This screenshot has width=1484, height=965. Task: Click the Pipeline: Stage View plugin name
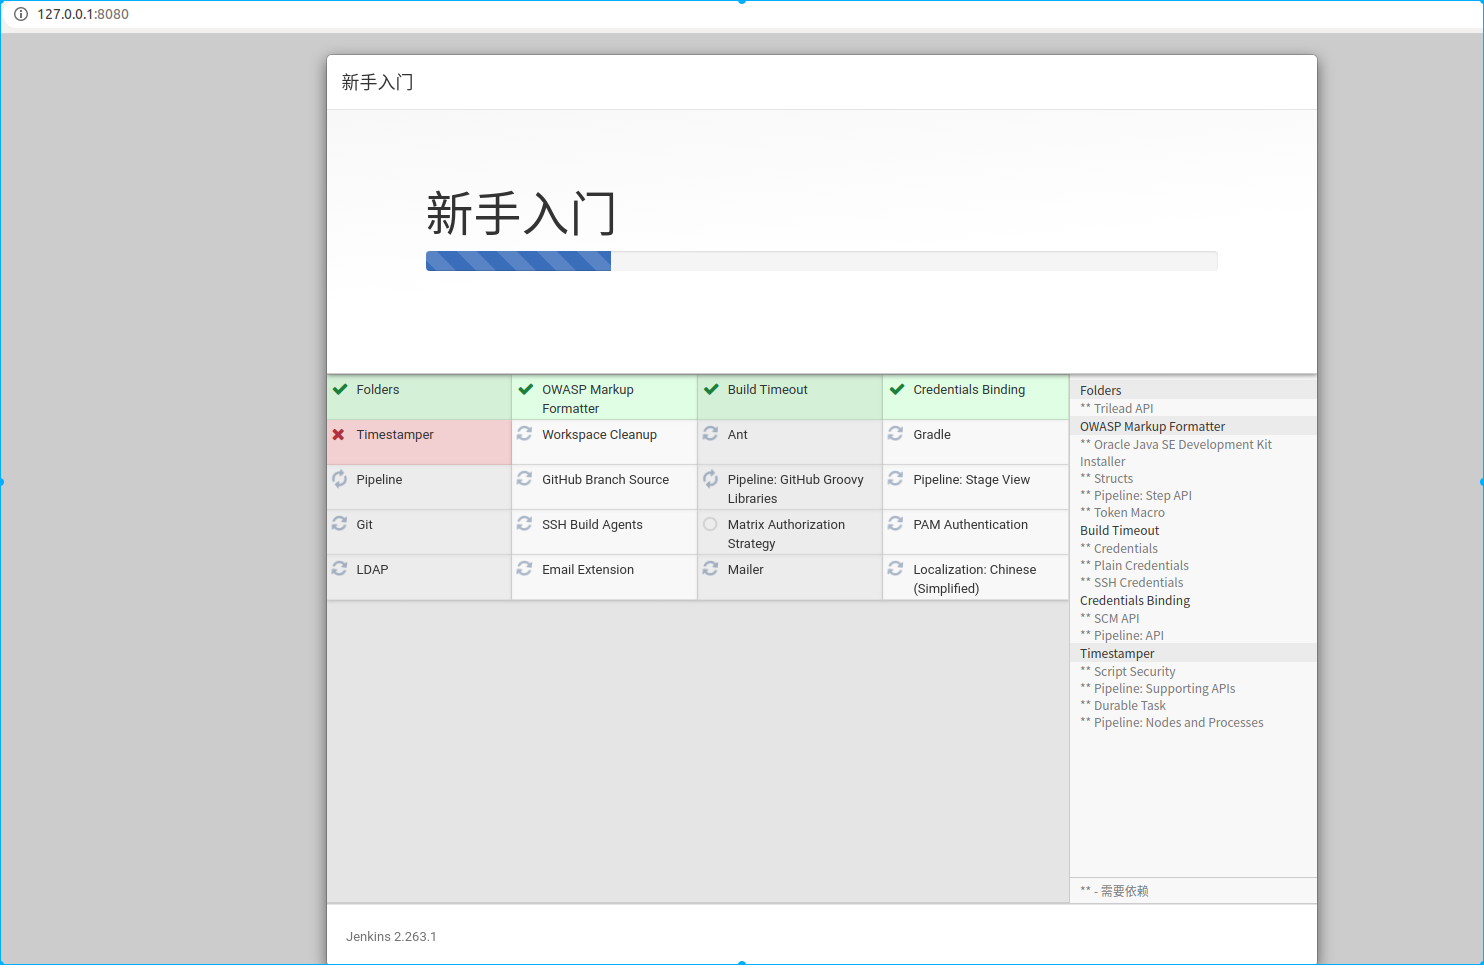pyautogui.click(x=971, y=480)
